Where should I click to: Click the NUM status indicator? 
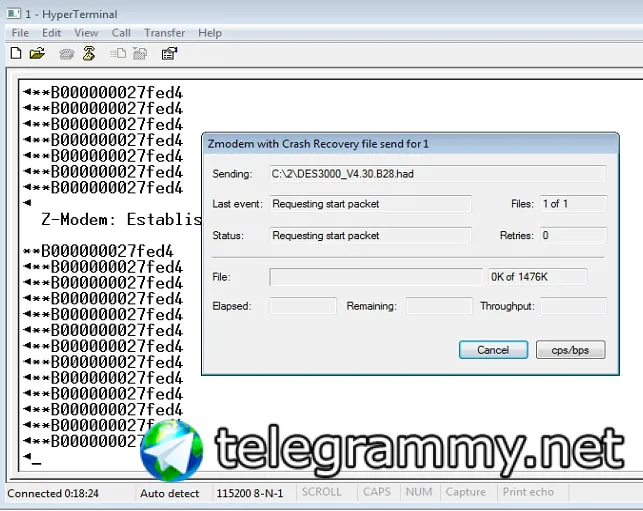[419, 492]
